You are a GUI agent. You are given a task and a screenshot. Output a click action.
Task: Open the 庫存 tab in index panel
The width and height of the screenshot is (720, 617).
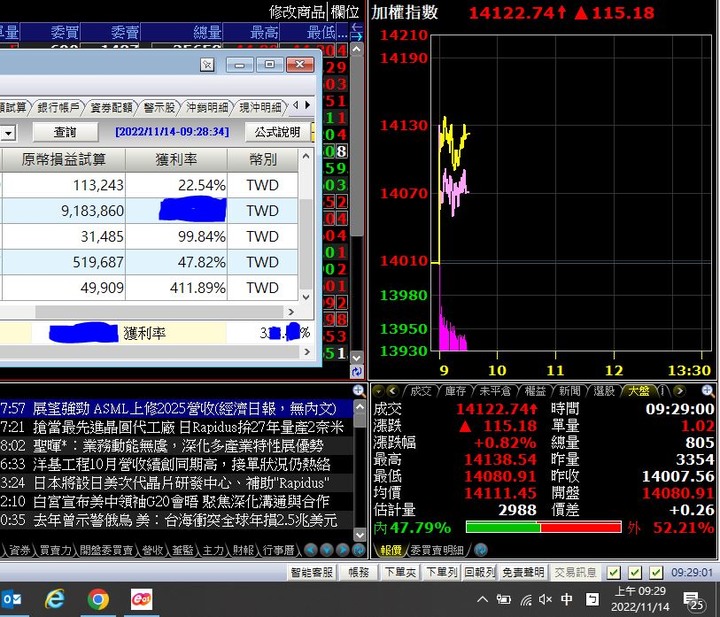(455, 391)
